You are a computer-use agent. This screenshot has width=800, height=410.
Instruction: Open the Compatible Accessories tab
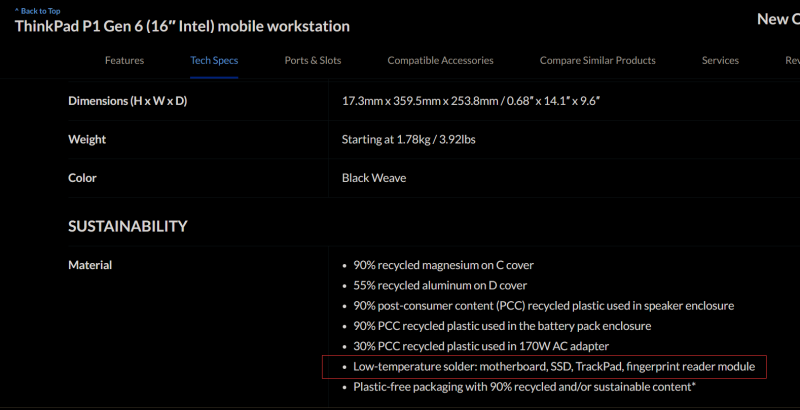(440, 60)
